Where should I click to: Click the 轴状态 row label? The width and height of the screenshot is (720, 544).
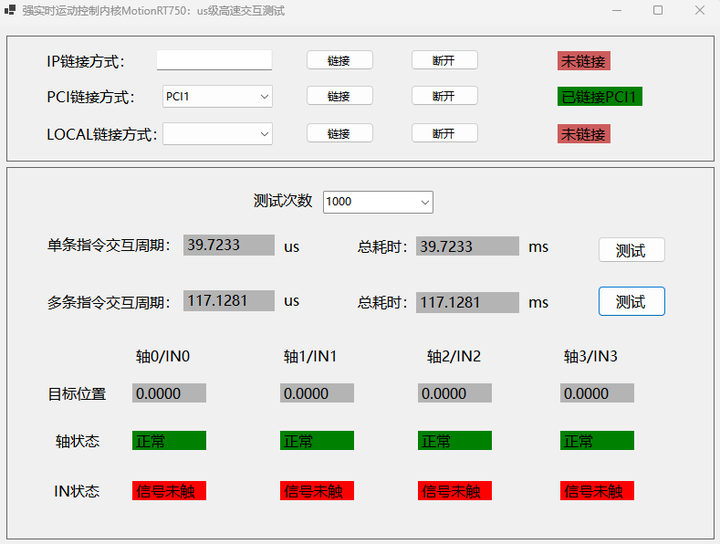coord(78,441)
